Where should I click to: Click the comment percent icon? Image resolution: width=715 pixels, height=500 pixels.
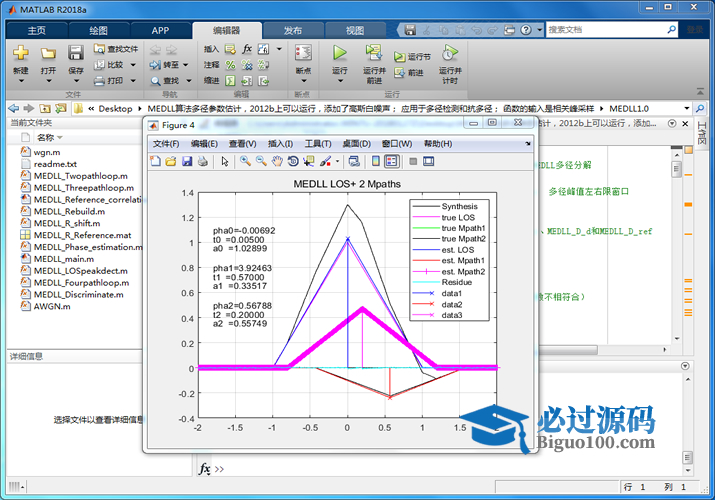tap(230, 65)
